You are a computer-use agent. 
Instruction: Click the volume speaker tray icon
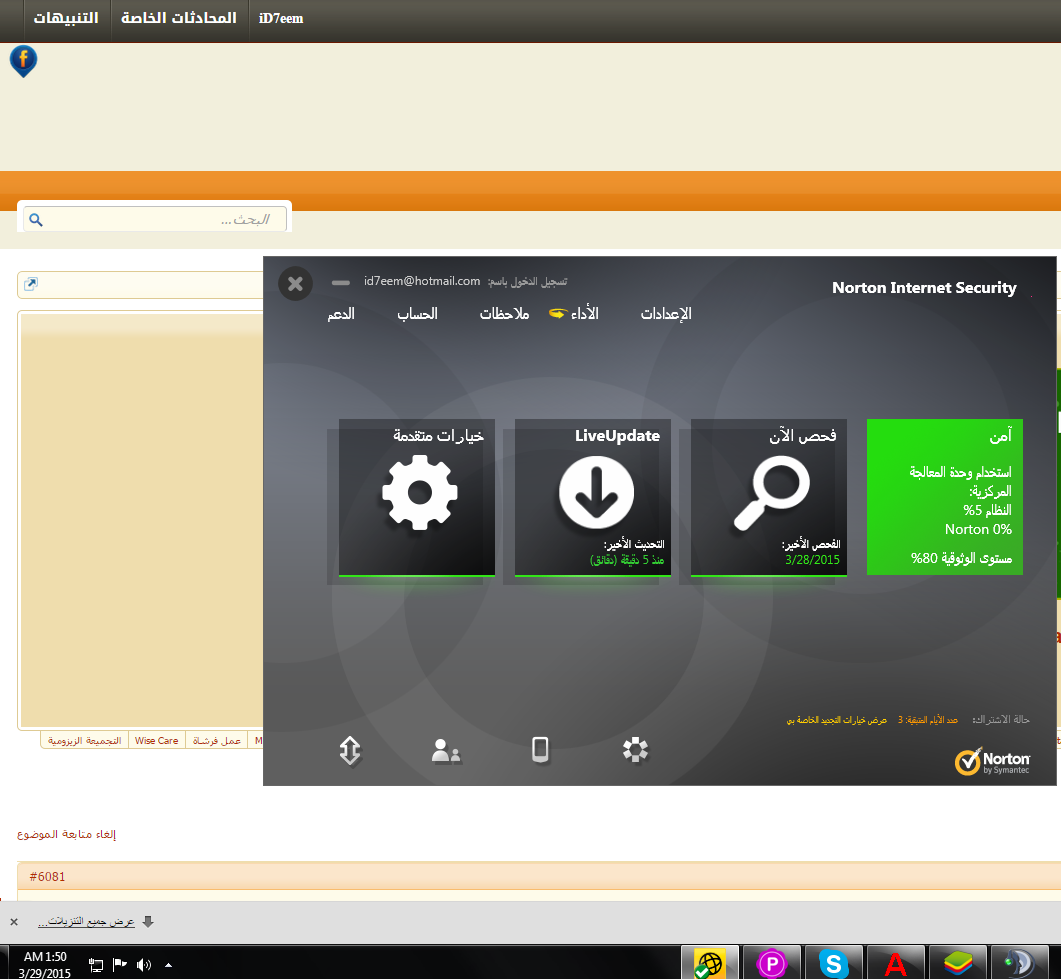point(143,965)
